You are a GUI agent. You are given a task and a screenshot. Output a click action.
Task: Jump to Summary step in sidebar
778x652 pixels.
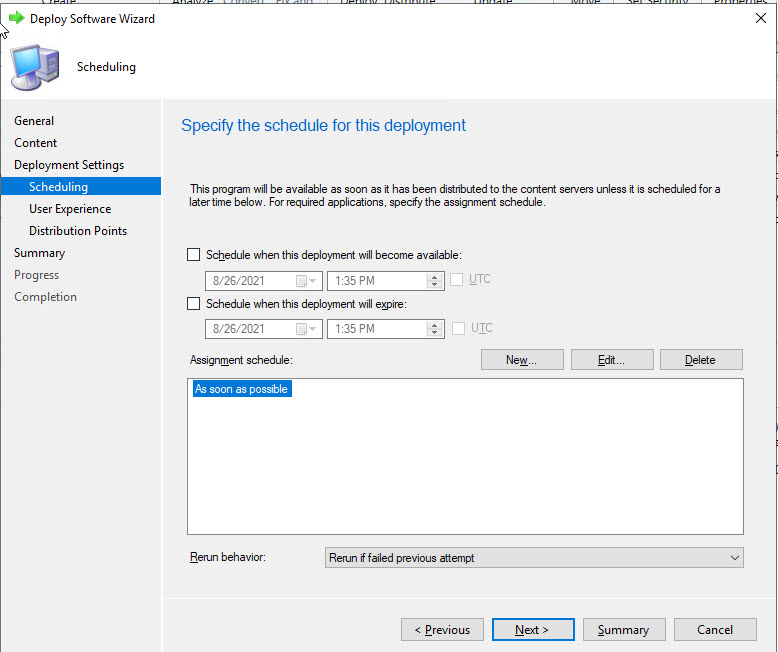40,253
